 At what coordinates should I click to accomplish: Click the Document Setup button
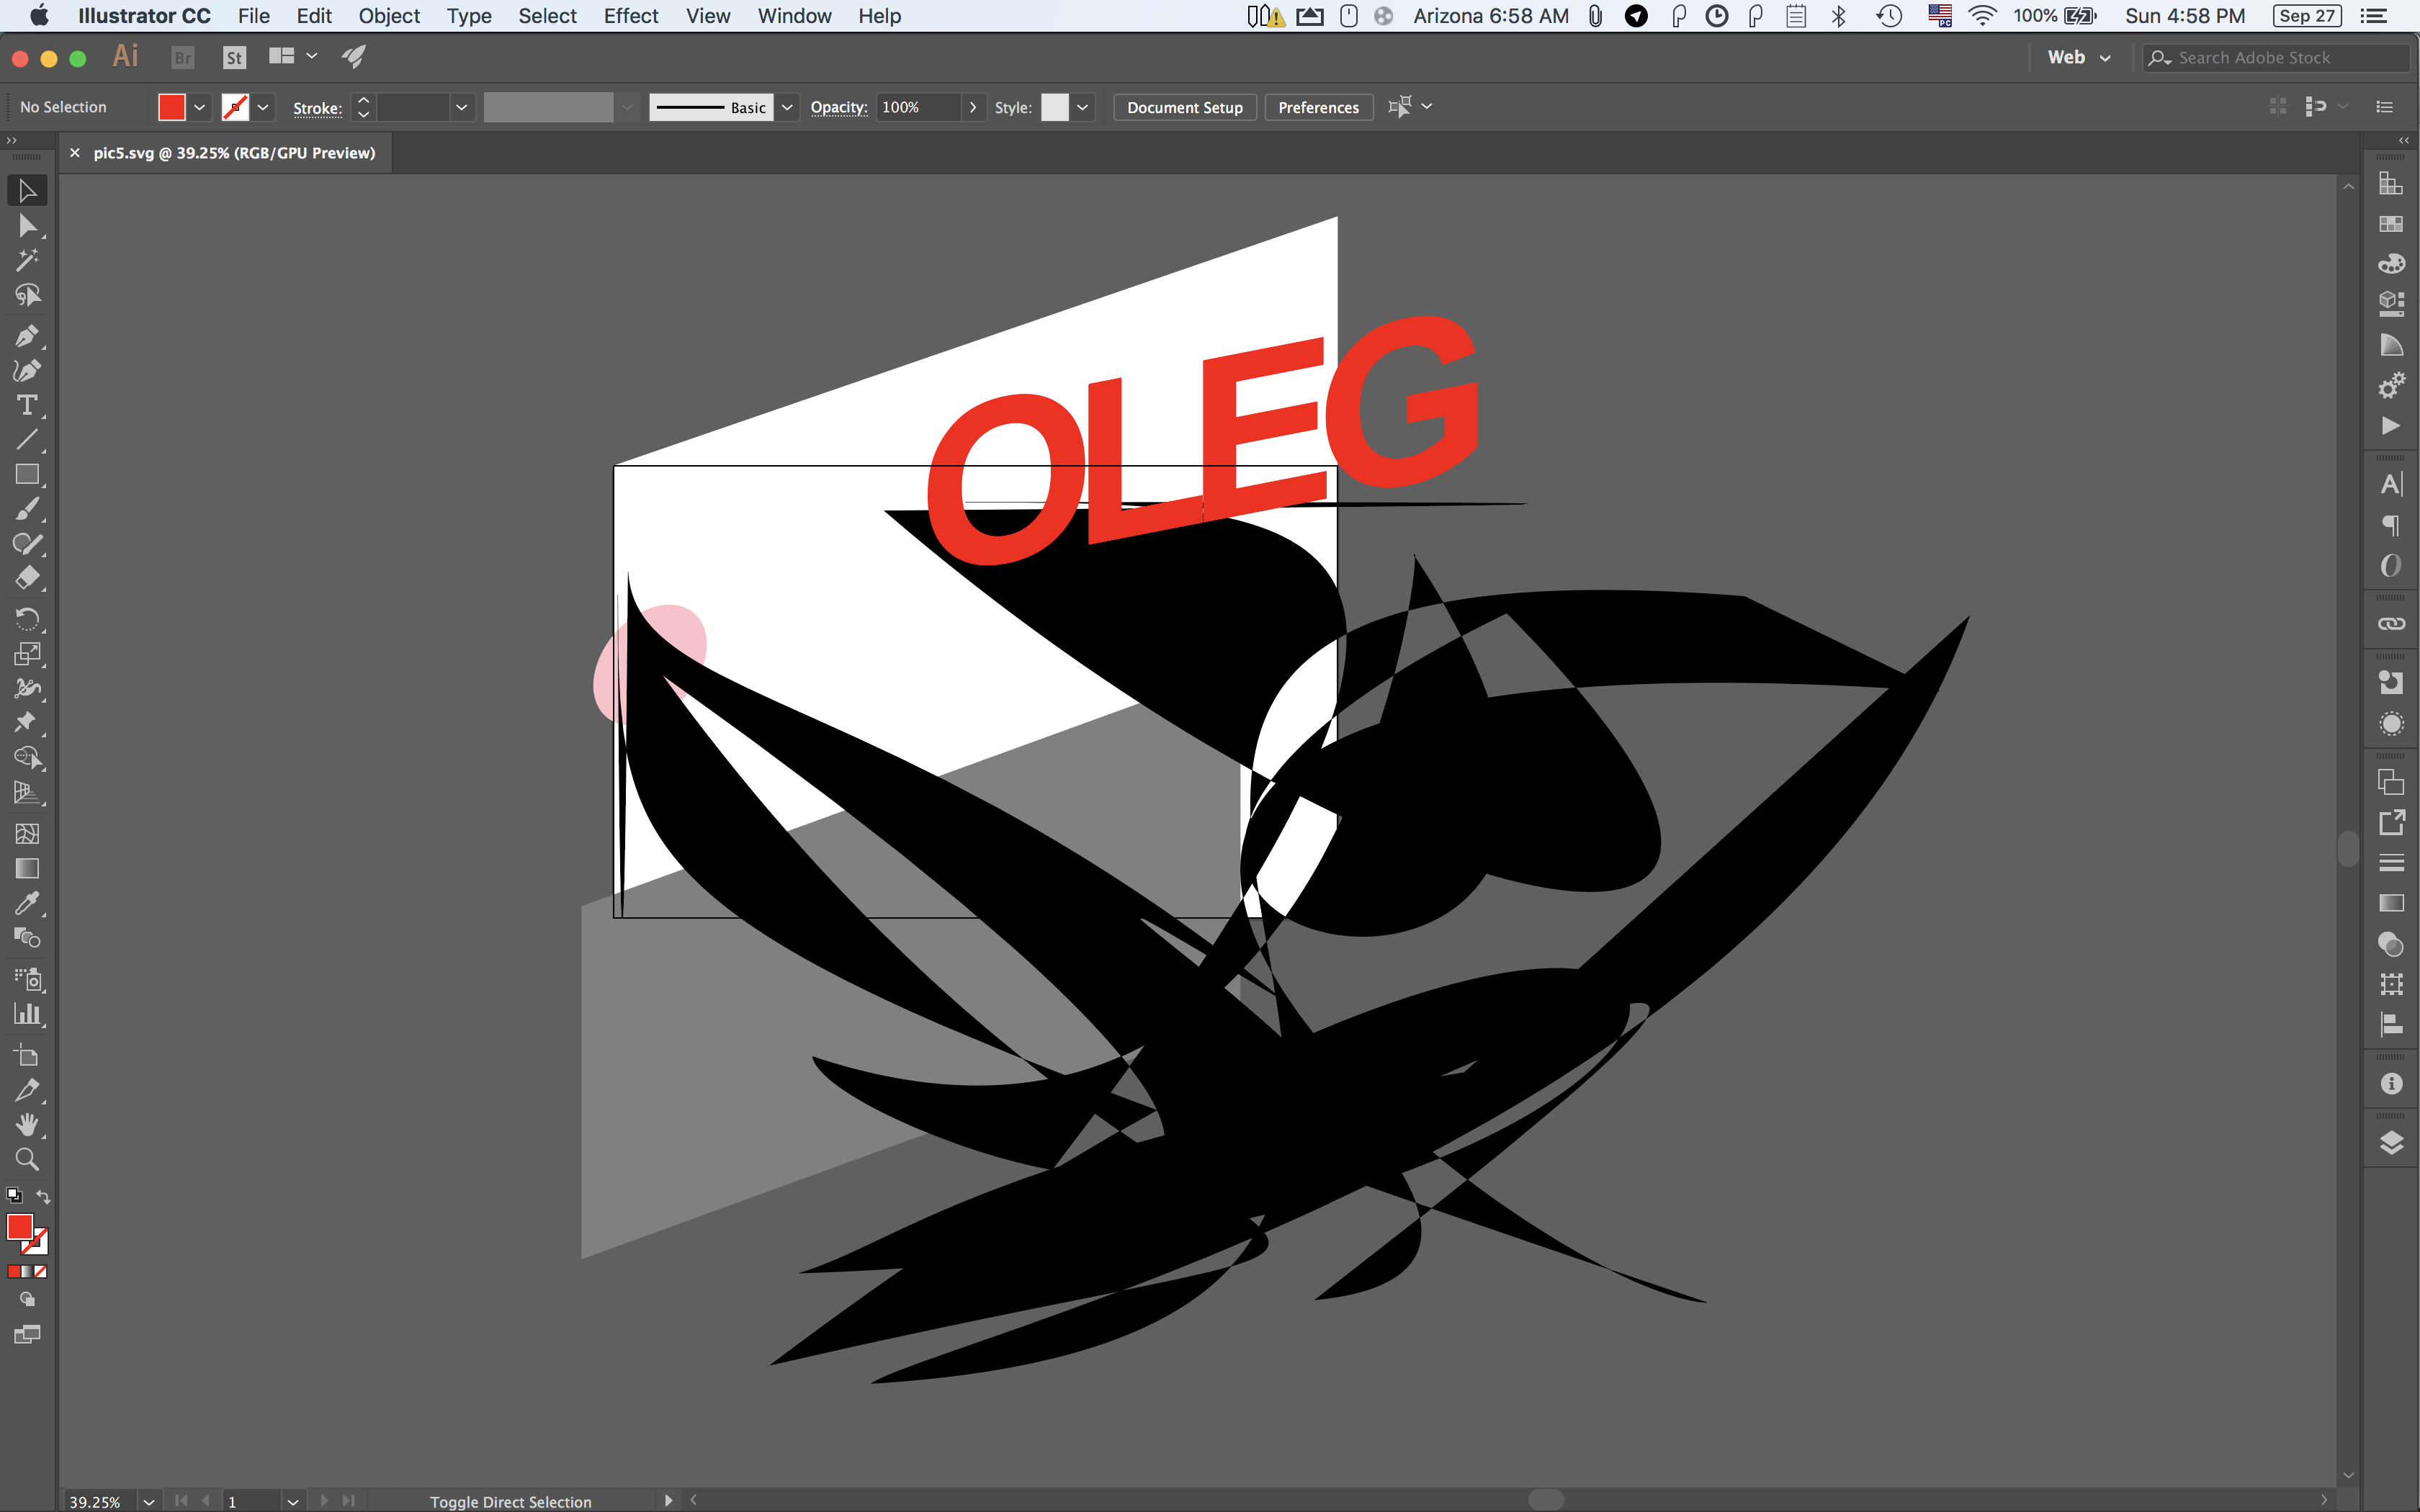[1184, 107]
